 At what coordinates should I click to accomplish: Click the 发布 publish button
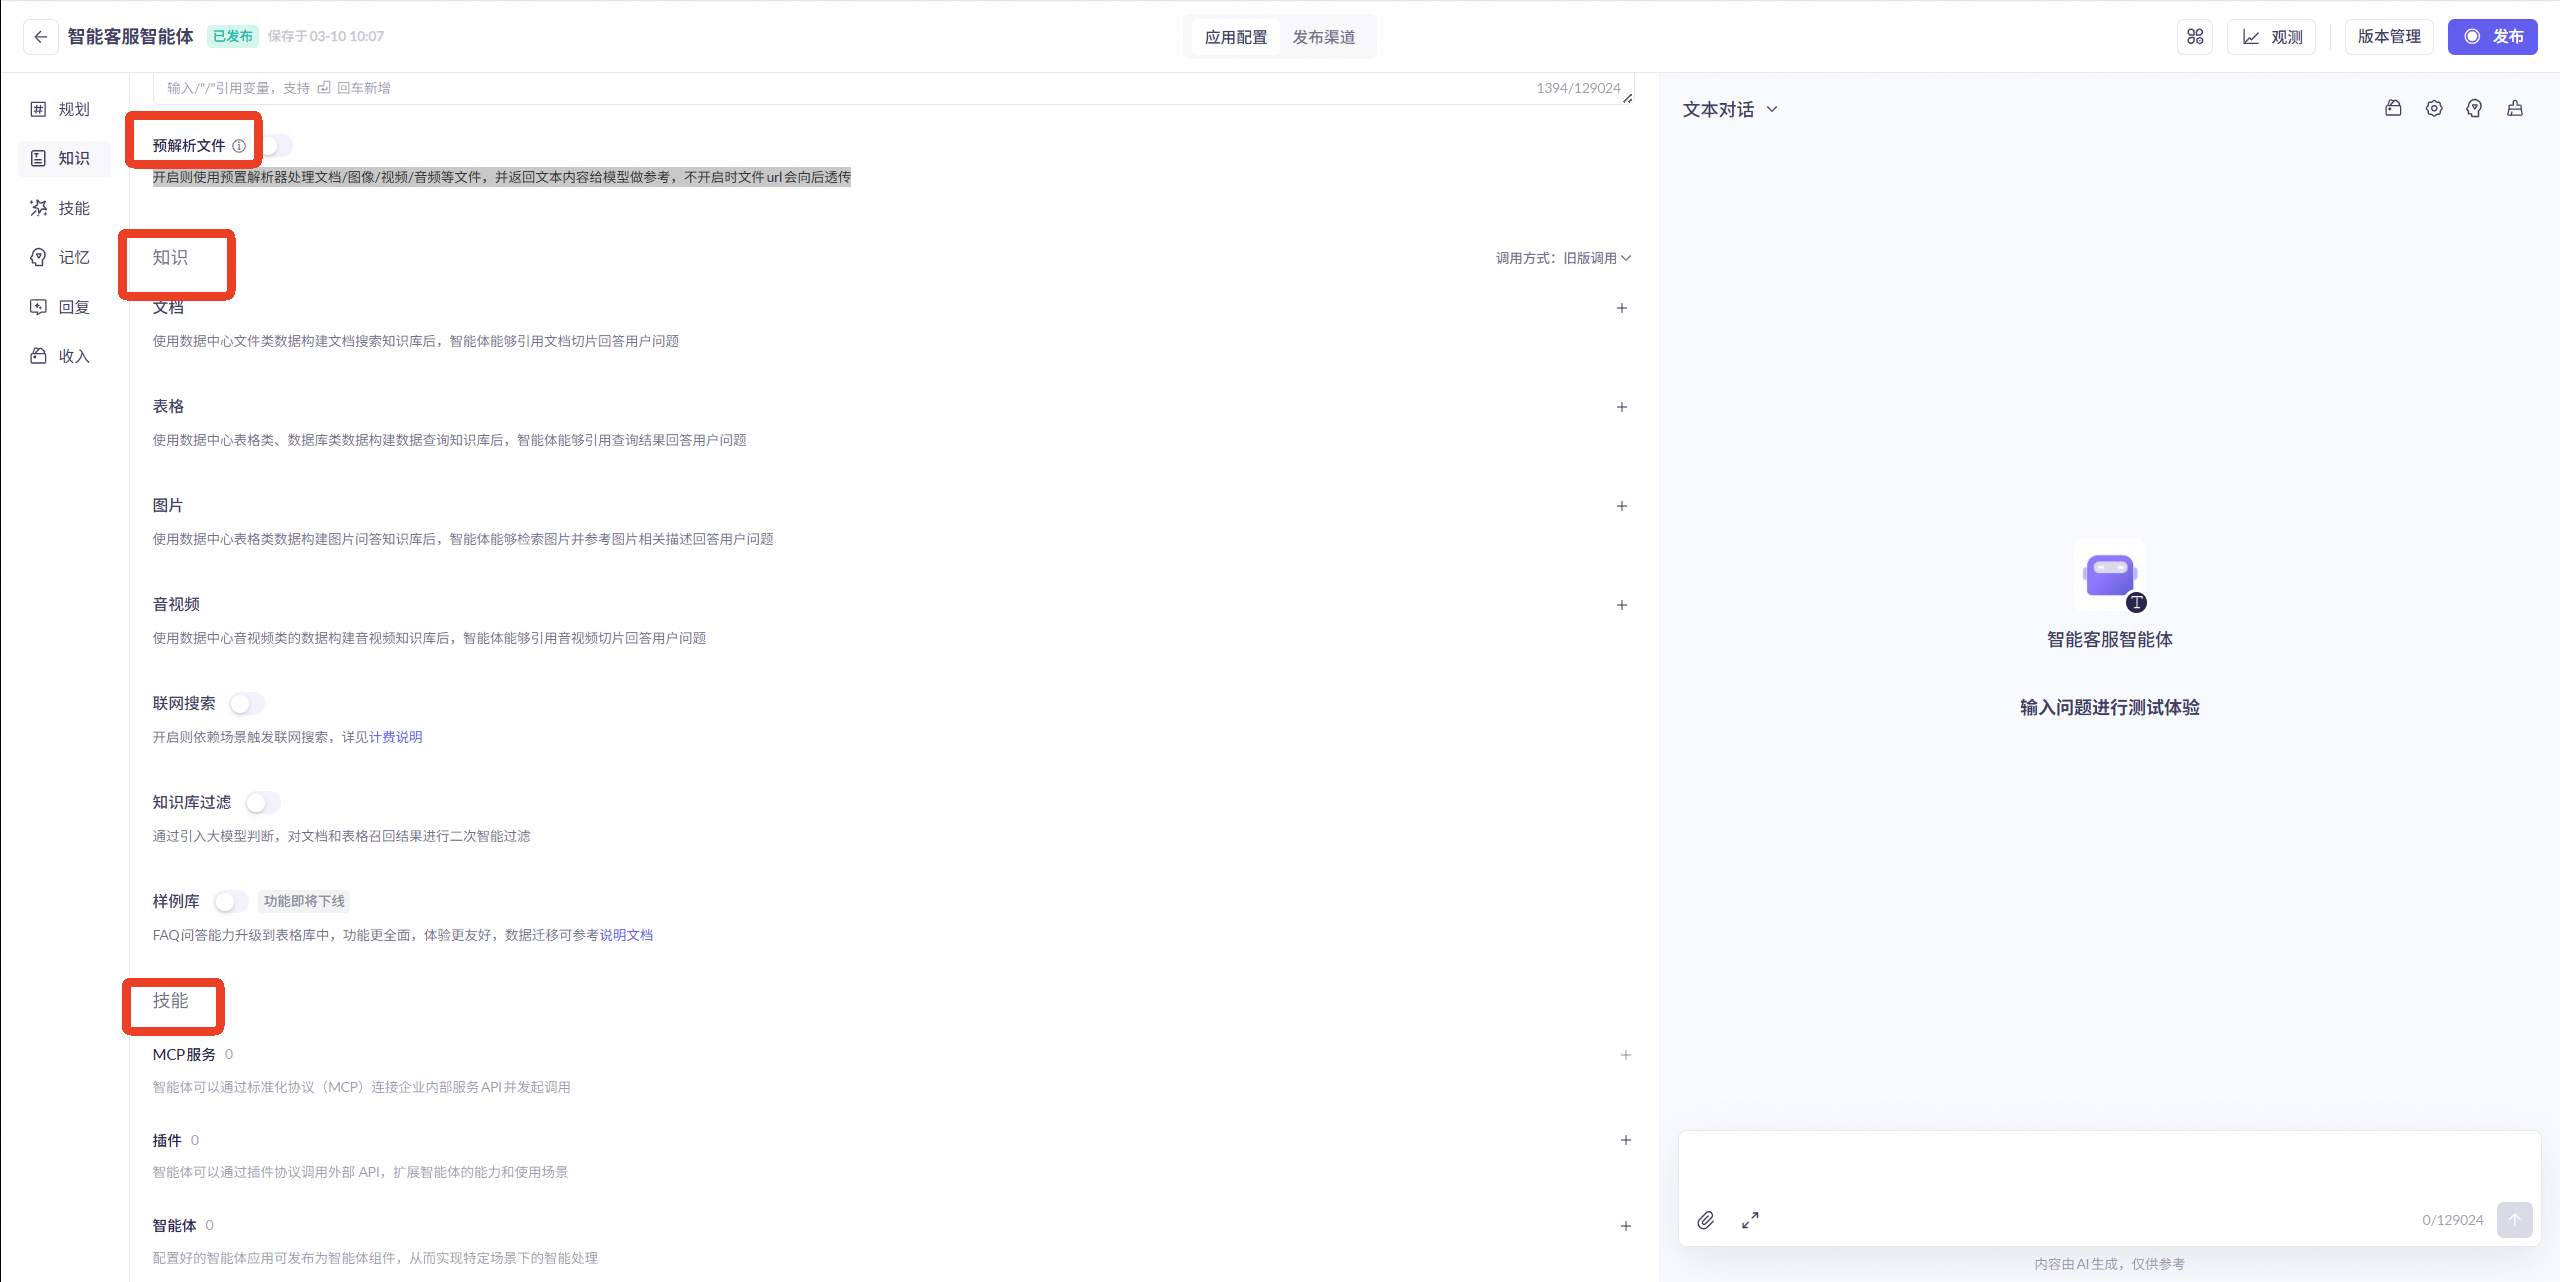tap(2491, 37)
